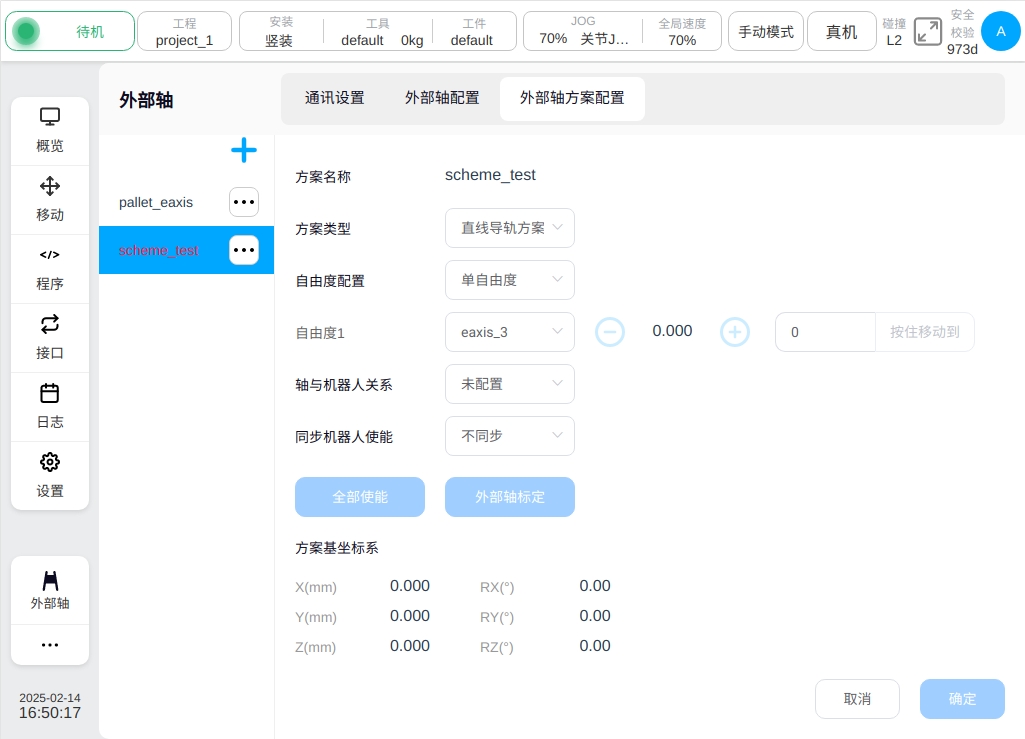Screen dimensions: 1025x739
Task: Open the 接口 interface page
Action: [x=50, y=338]
